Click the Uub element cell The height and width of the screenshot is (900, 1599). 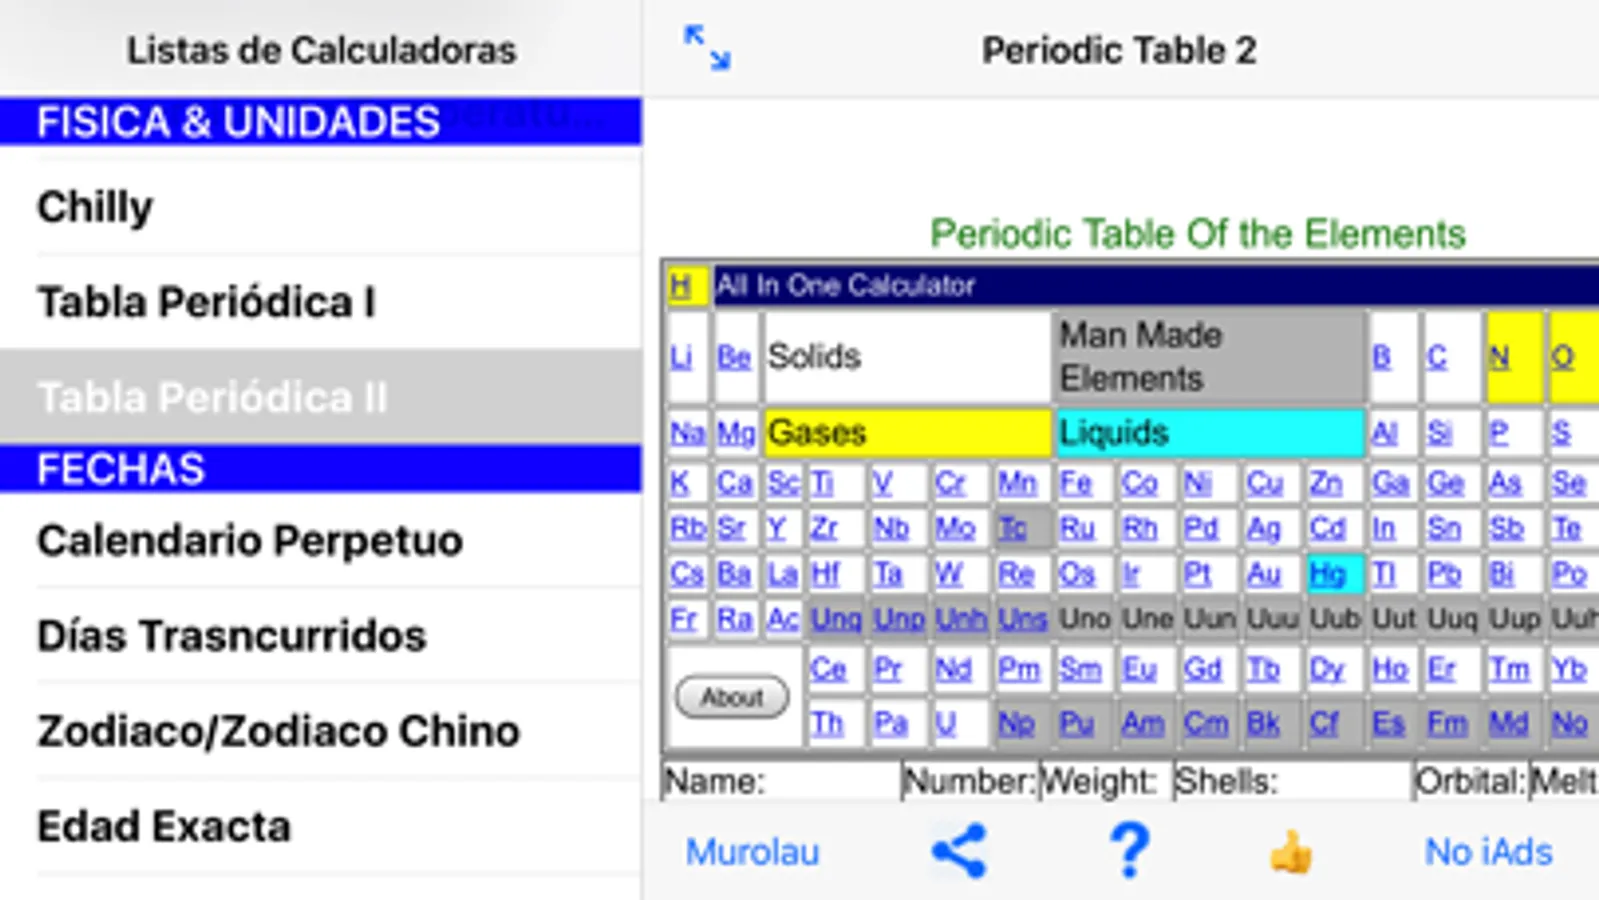[1335, 619]
